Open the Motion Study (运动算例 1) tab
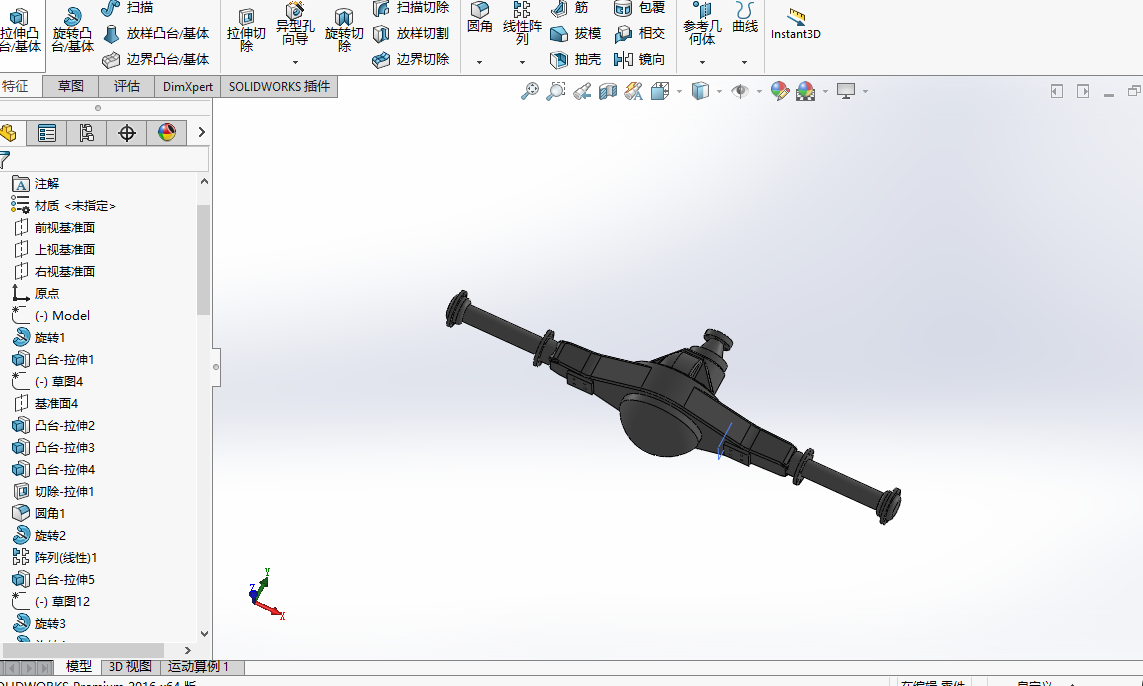1143x686 pixels. [x=198, y=666]
